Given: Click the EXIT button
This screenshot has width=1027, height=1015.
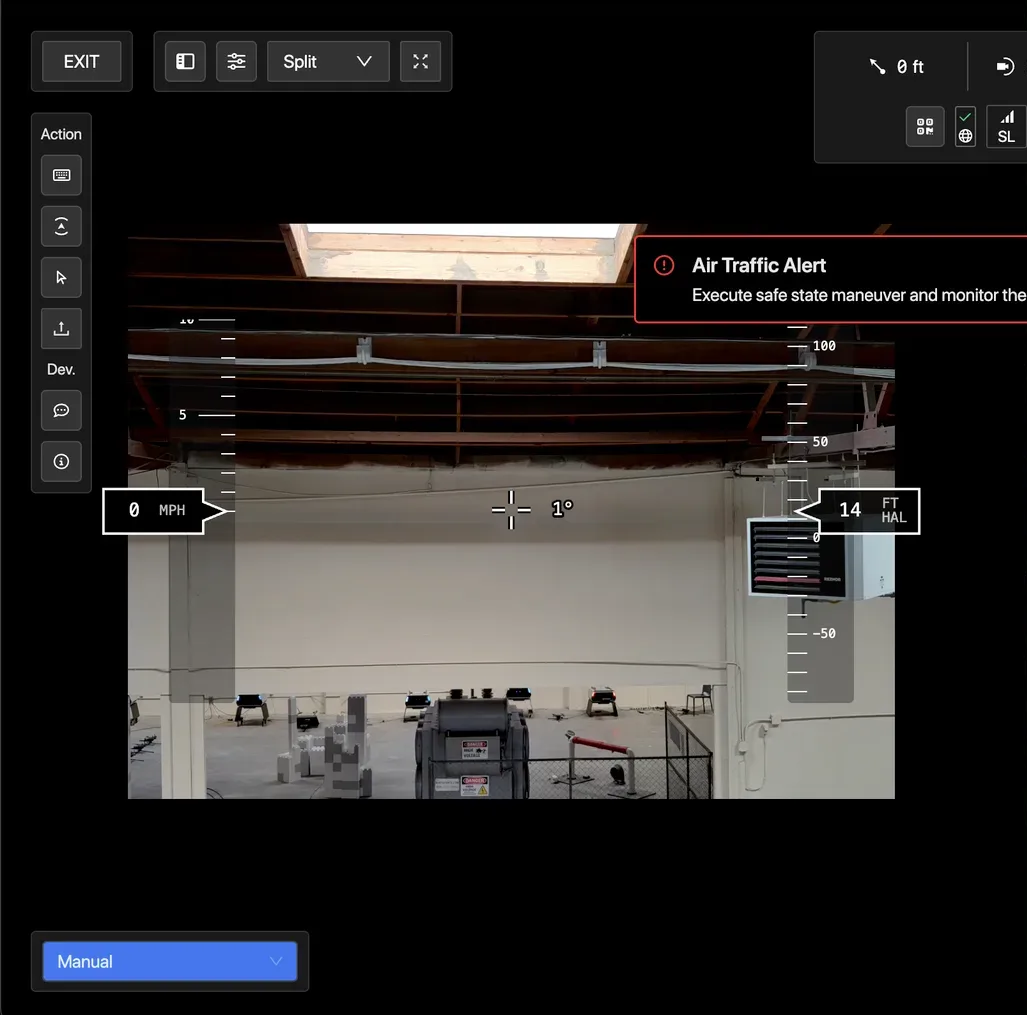Looking at the screenshot, I should tap(81, 62).
